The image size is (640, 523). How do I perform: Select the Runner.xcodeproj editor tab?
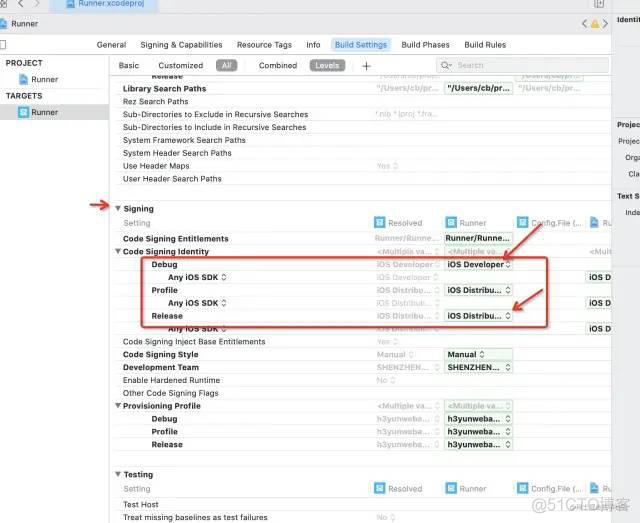pos(104,4)
